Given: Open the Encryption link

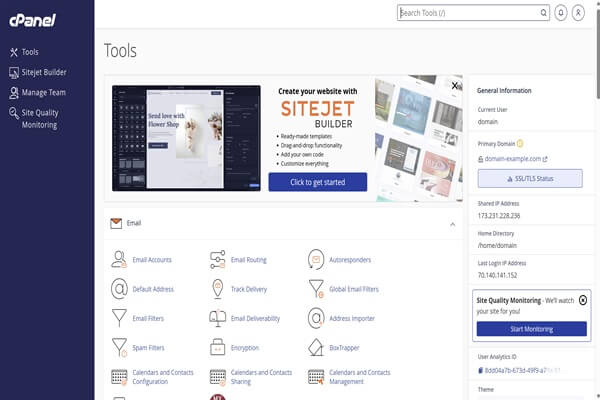Looking at the screenshot, I should (x=245, y=348).
